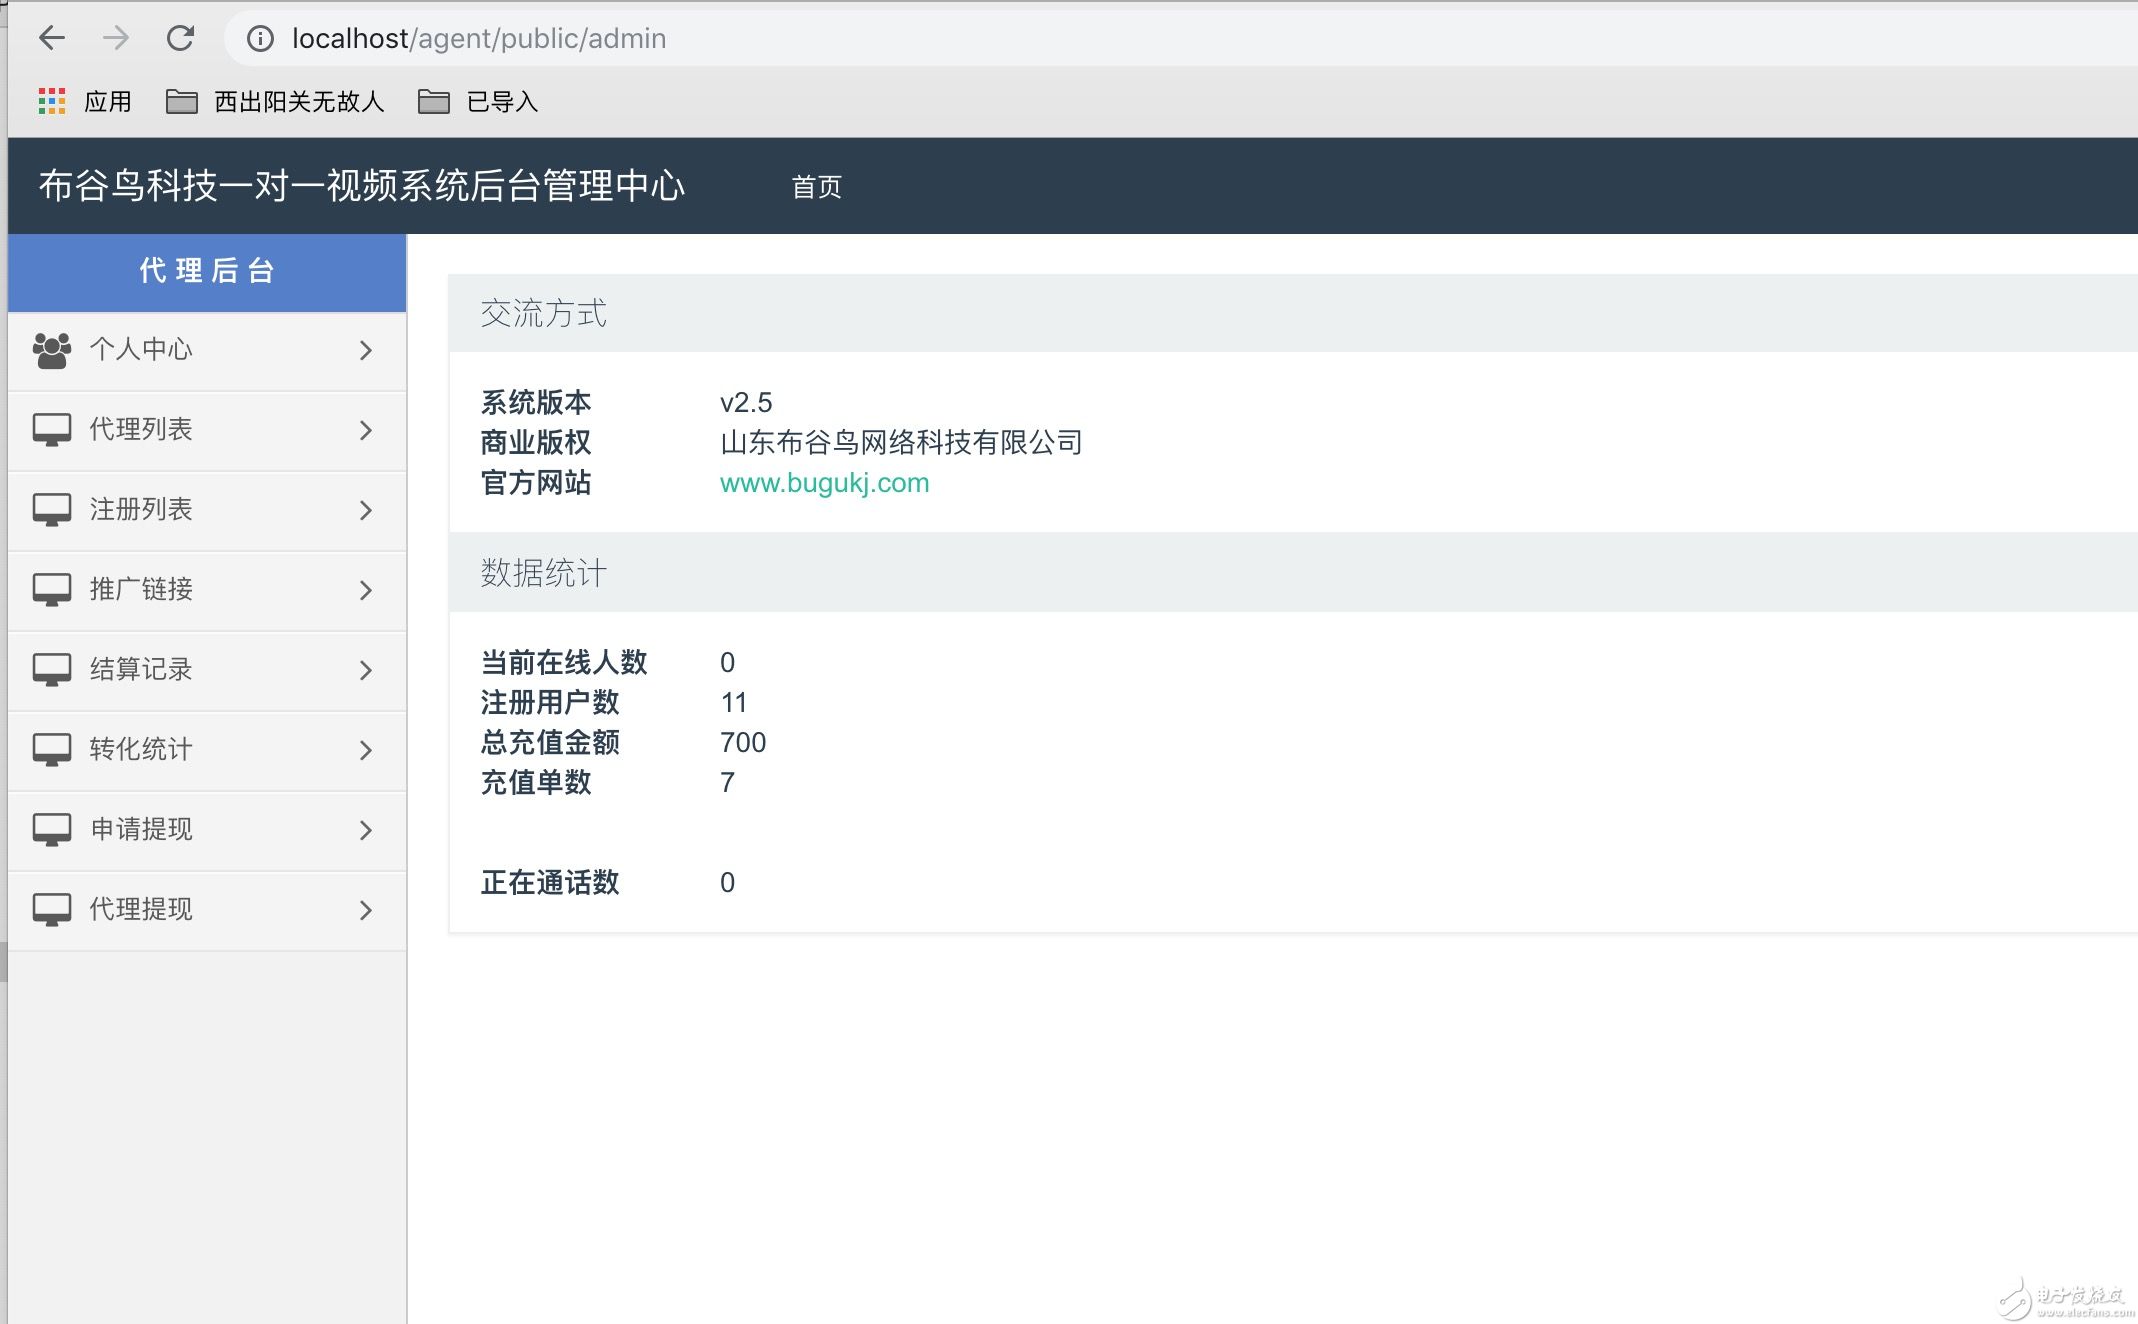Expand 结算记录 with its chevron
Image resolution: width=2138 pixels, height=1324 pixels.
tap(366, 670)
